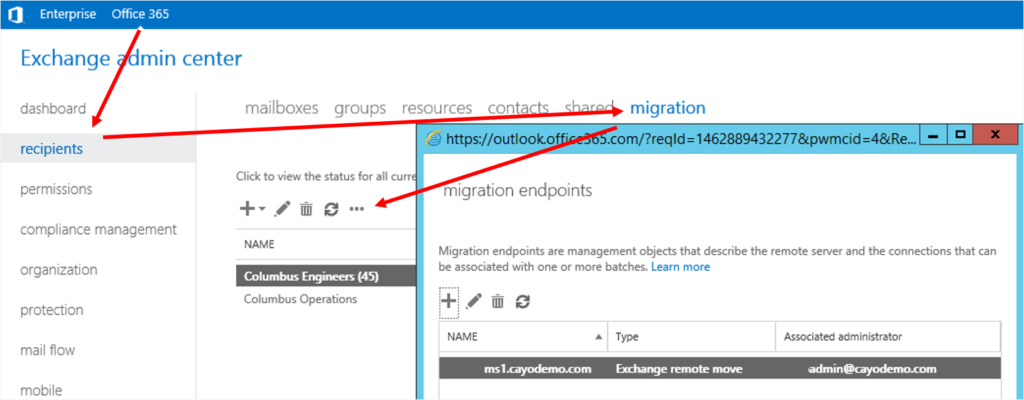Switch to the shared tab

coord(589,108)
